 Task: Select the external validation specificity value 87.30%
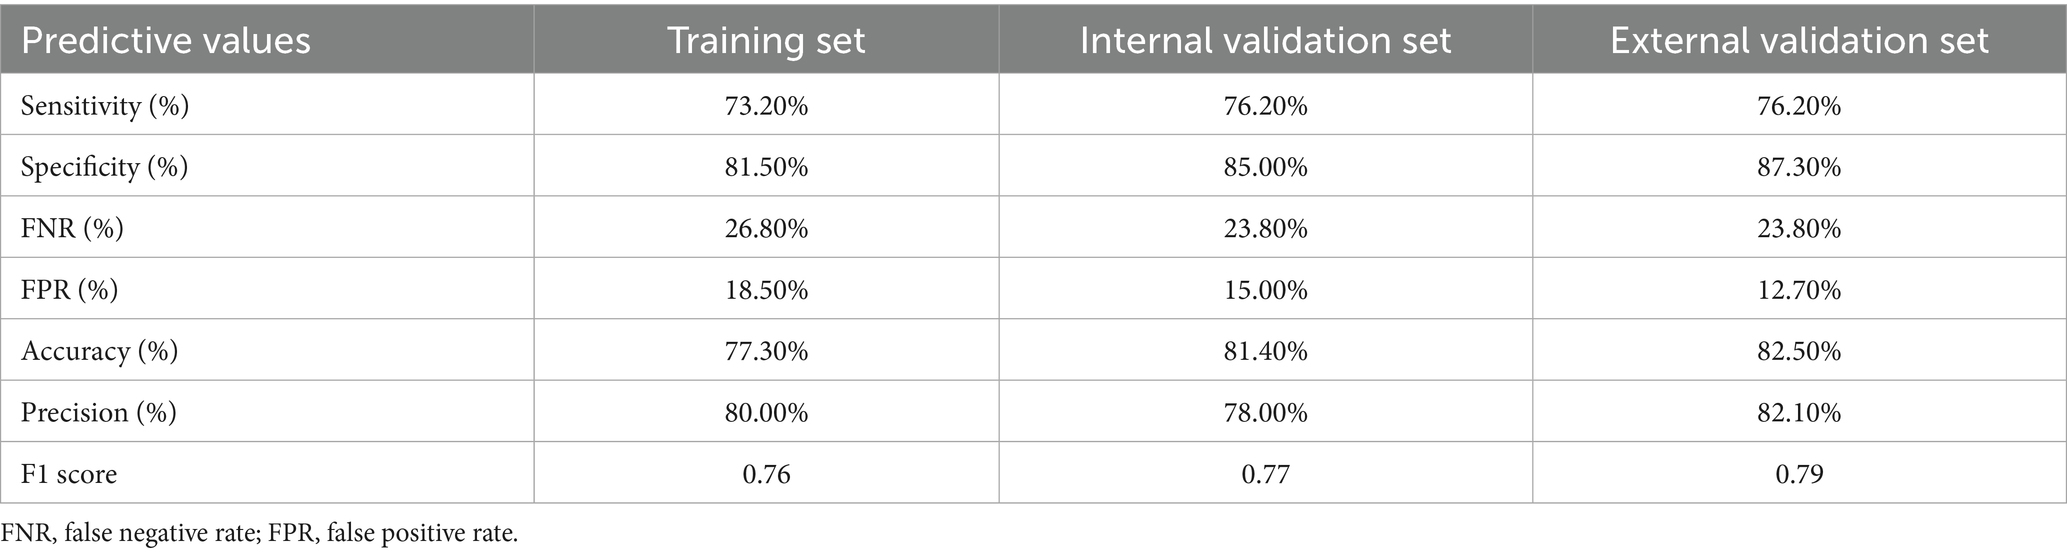(x=1799, y=167)
